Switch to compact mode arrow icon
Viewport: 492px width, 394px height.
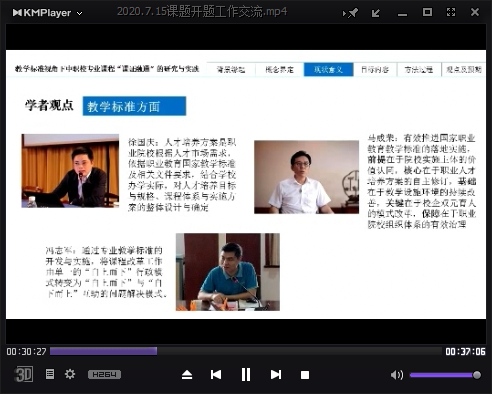coord(376,13)
